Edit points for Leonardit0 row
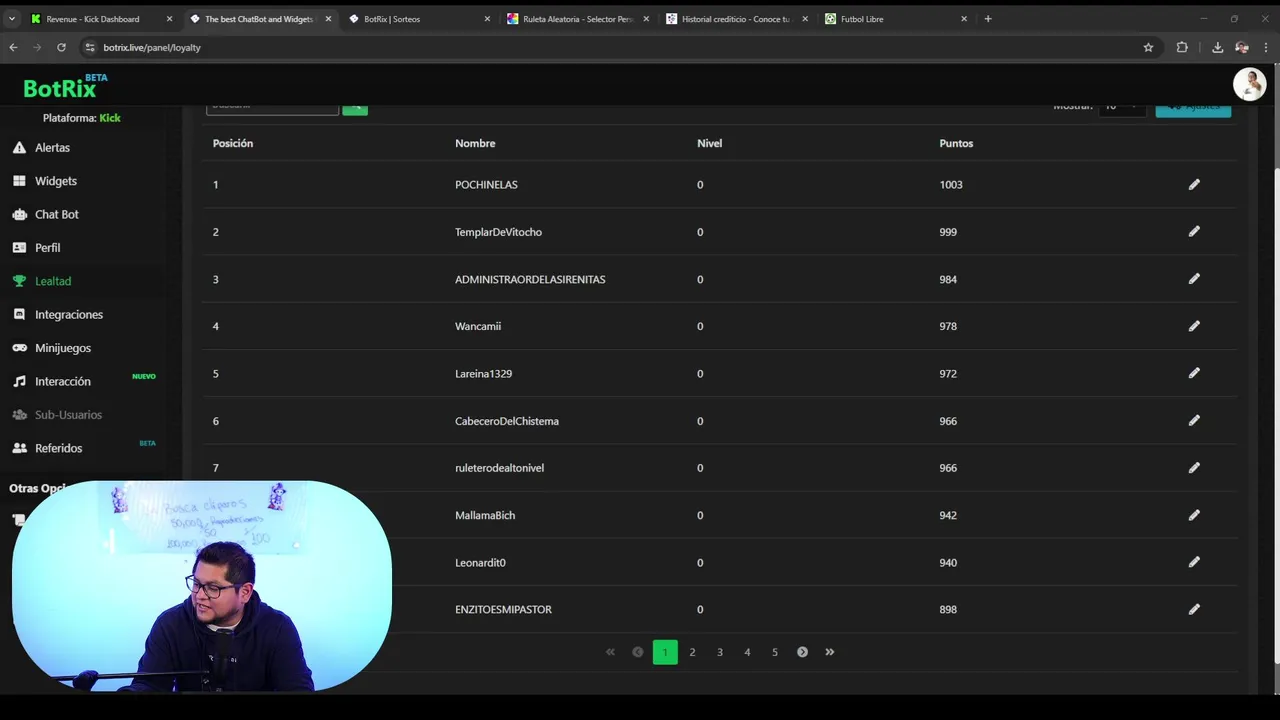Image resolution: width=1280 pixels, height=720 pixels. click(1194, 562)
